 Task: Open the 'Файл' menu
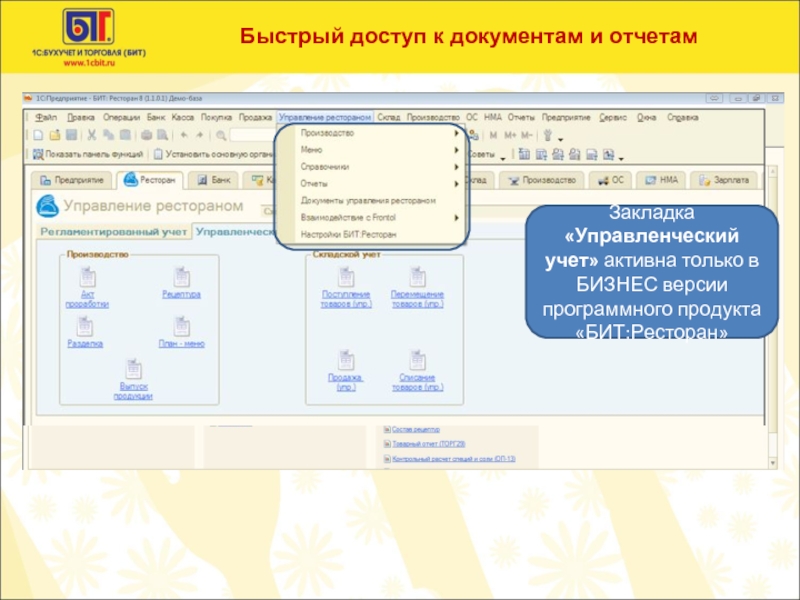click(x=45, y=117)
